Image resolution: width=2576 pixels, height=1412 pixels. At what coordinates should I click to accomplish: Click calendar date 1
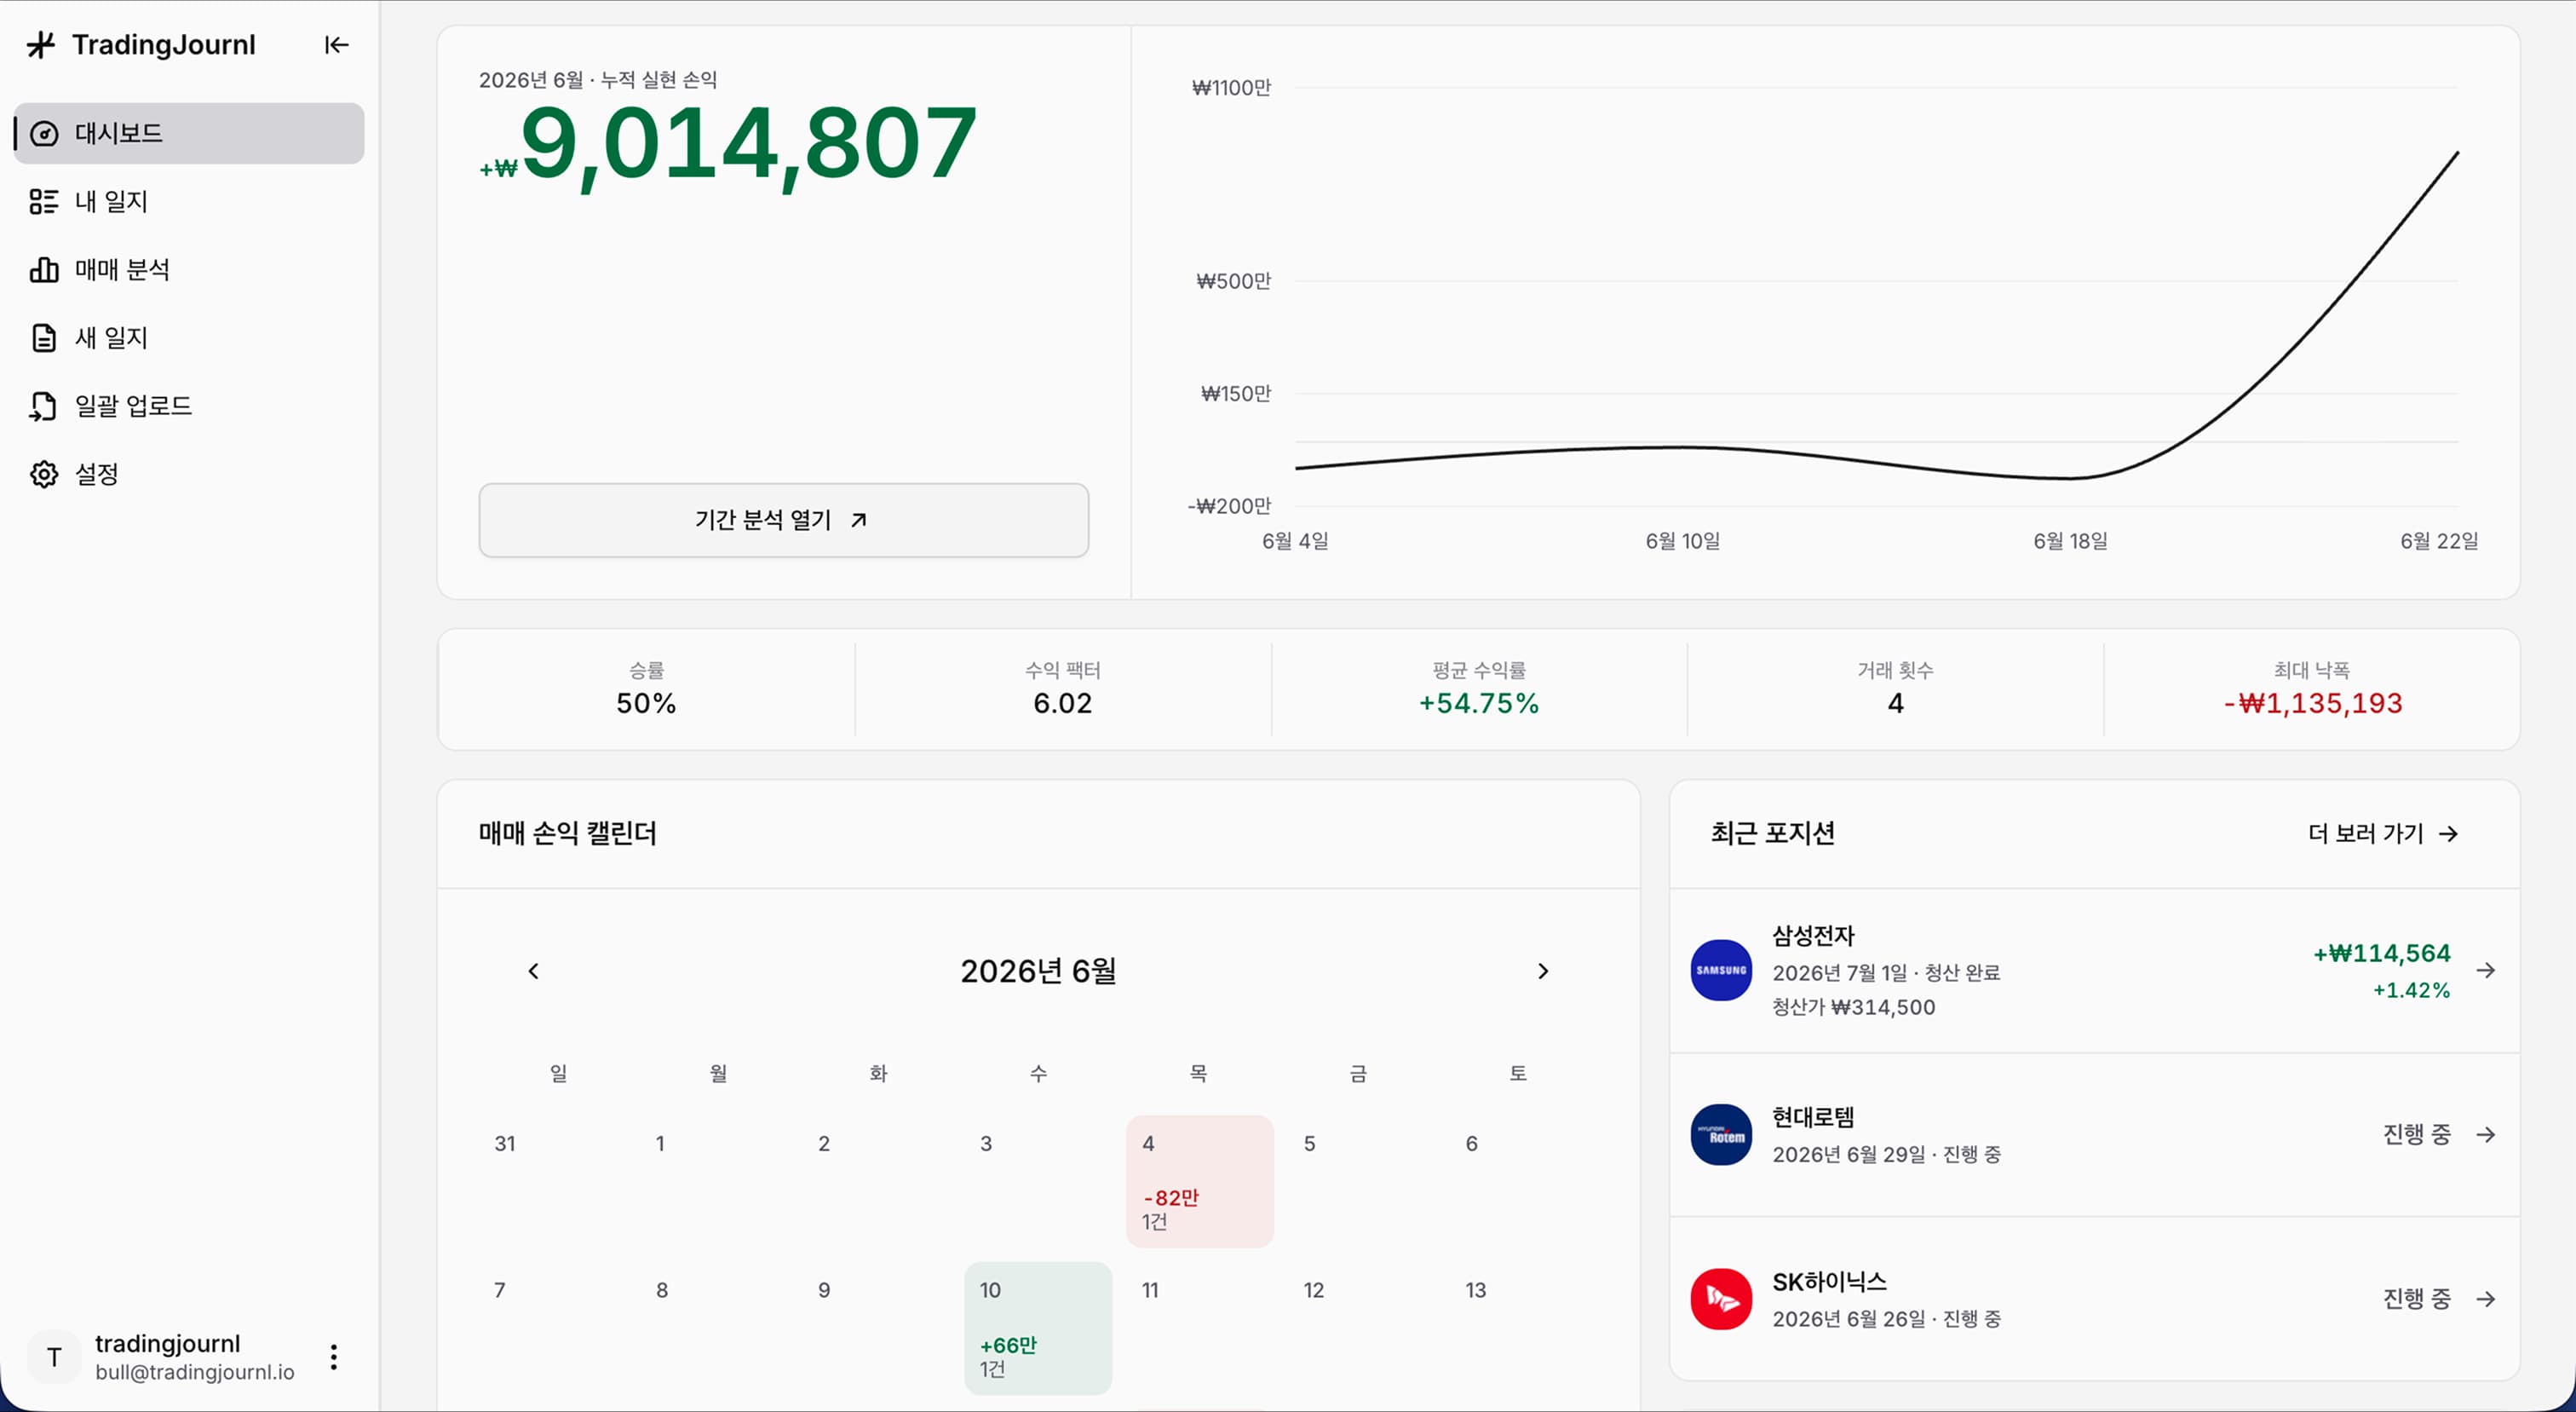coord(660,1143)
